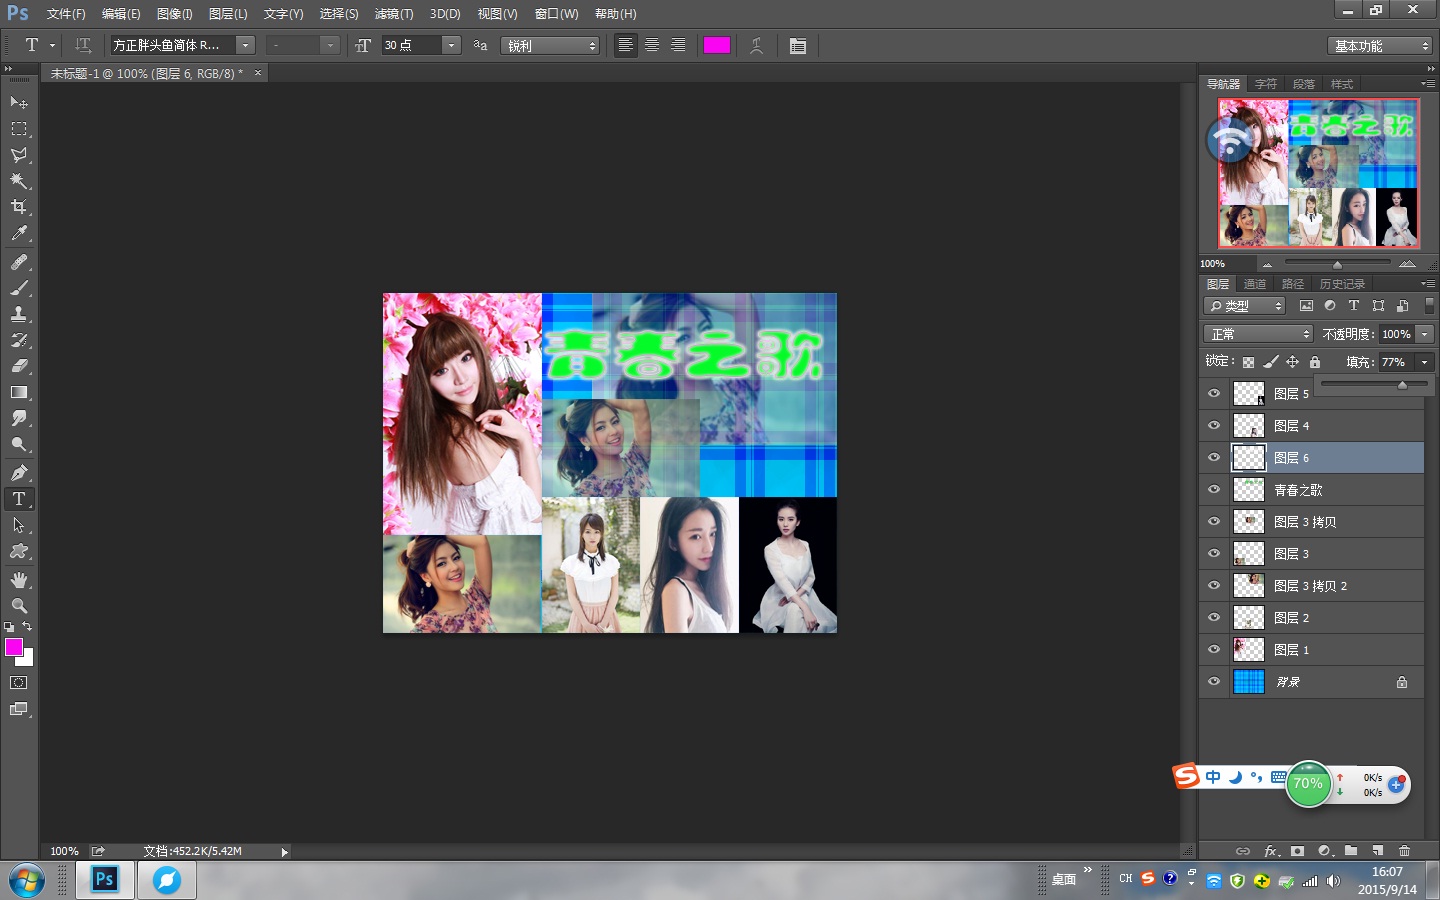The height and width of the screenshot is (900, 1440).
Task: Open Photoshop from the taskbar
Action: [105, 880]
